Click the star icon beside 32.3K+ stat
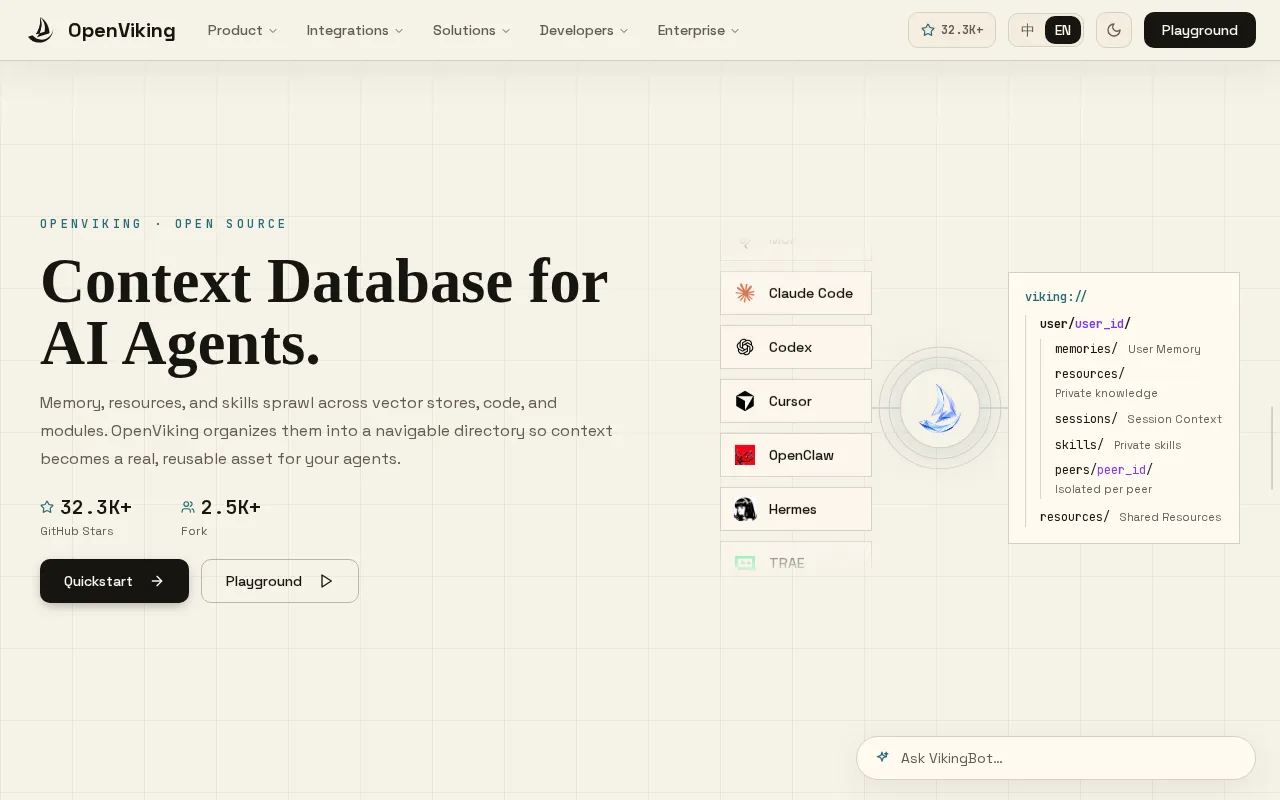 pyautogui.click(x=47, y=507)
